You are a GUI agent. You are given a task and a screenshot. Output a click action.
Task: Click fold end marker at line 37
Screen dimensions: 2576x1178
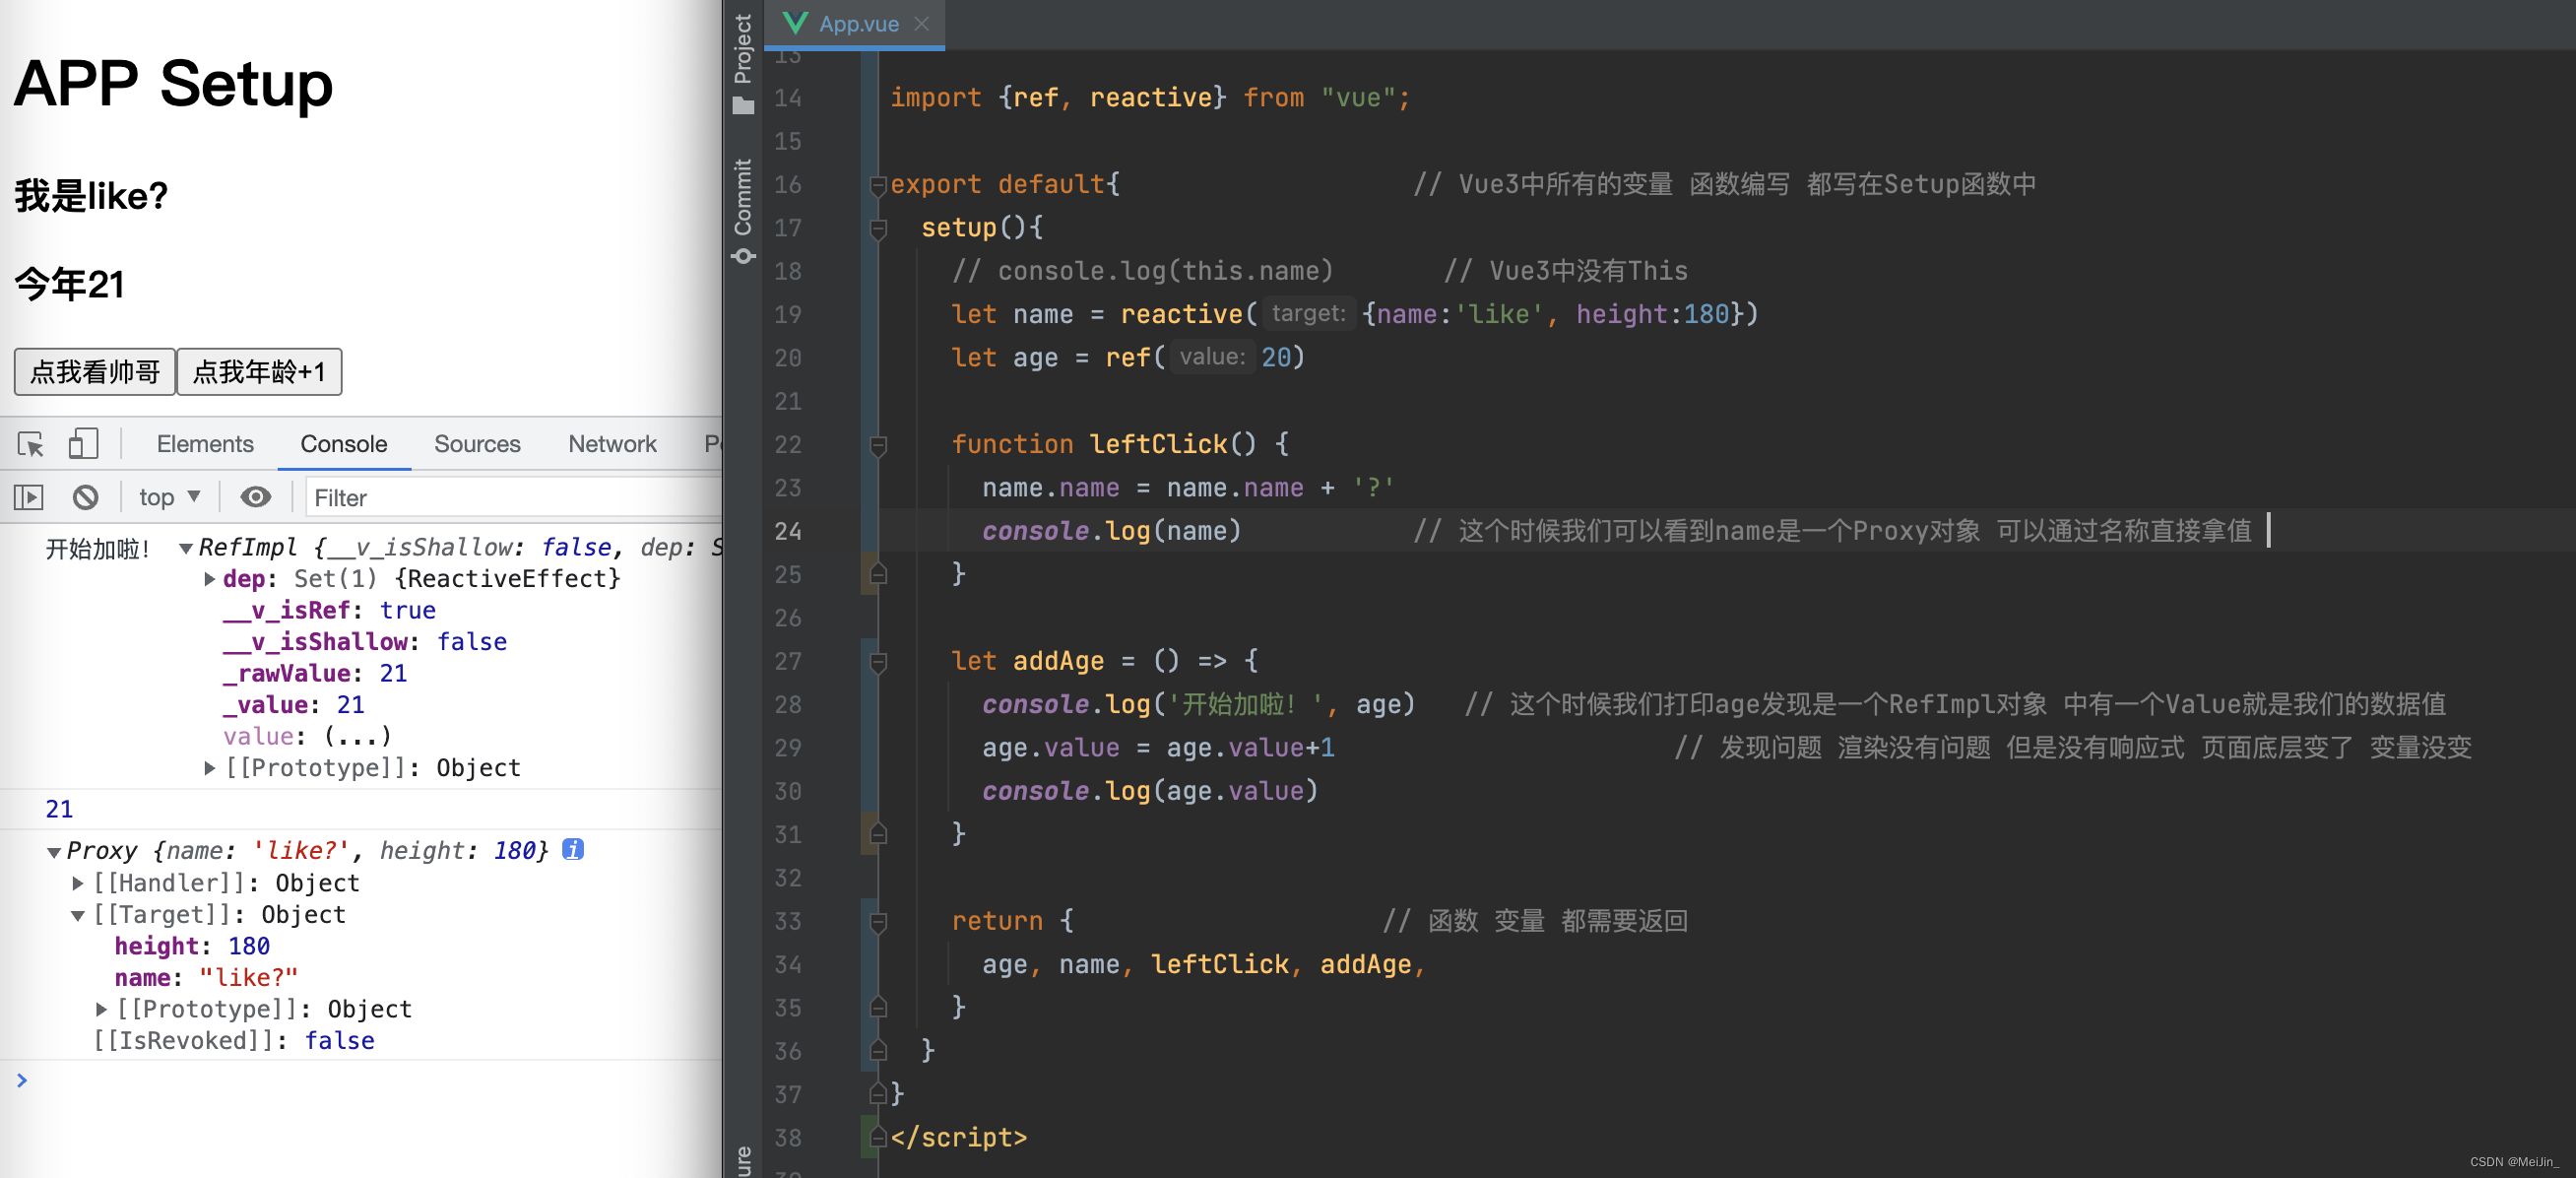tap(878, 1093)
